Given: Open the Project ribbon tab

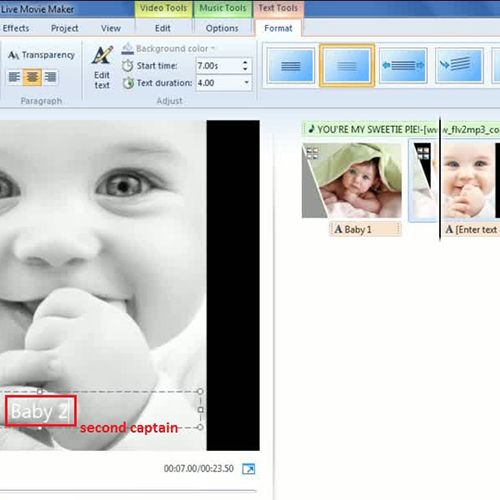Looking at the screenshot, I should (x=65, y=28).
